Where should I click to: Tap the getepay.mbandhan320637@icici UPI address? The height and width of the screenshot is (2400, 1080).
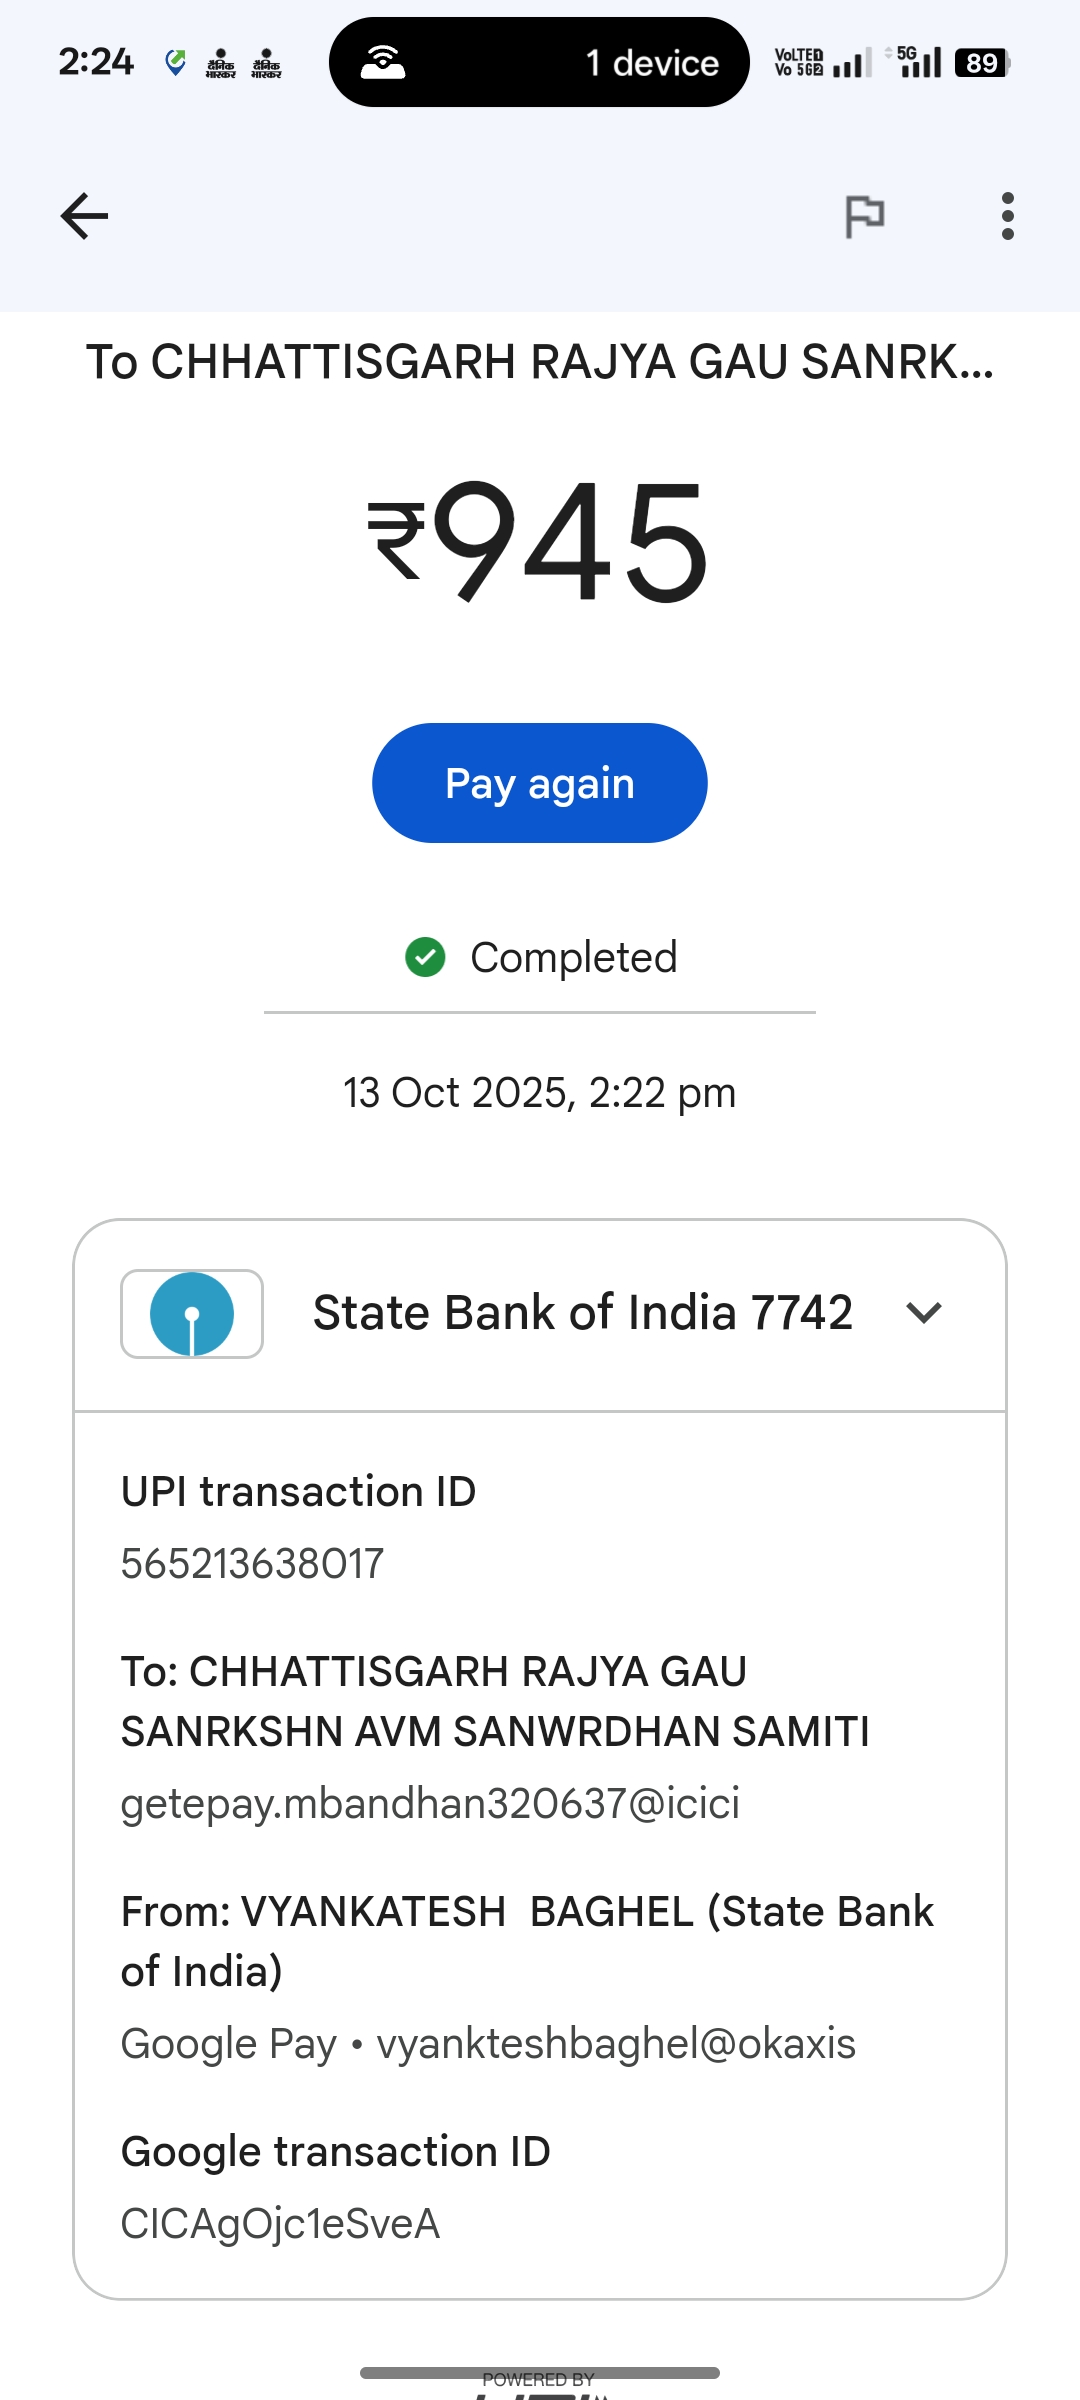[430, 1804]
